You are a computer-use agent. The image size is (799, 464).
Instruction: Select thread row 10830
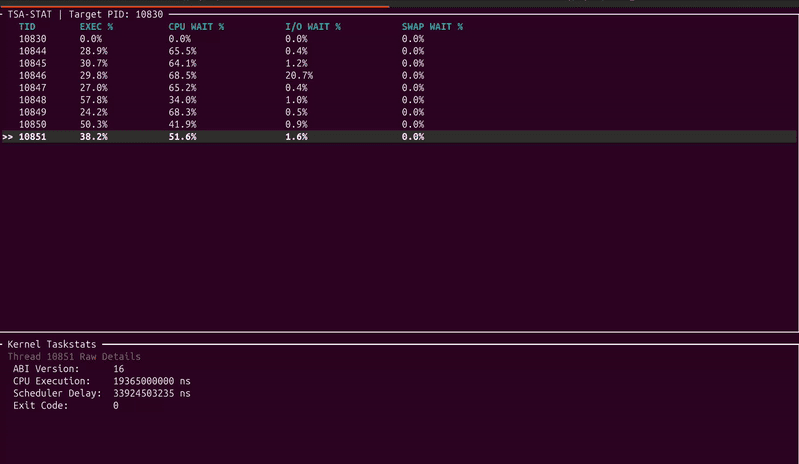click(398, 39)
